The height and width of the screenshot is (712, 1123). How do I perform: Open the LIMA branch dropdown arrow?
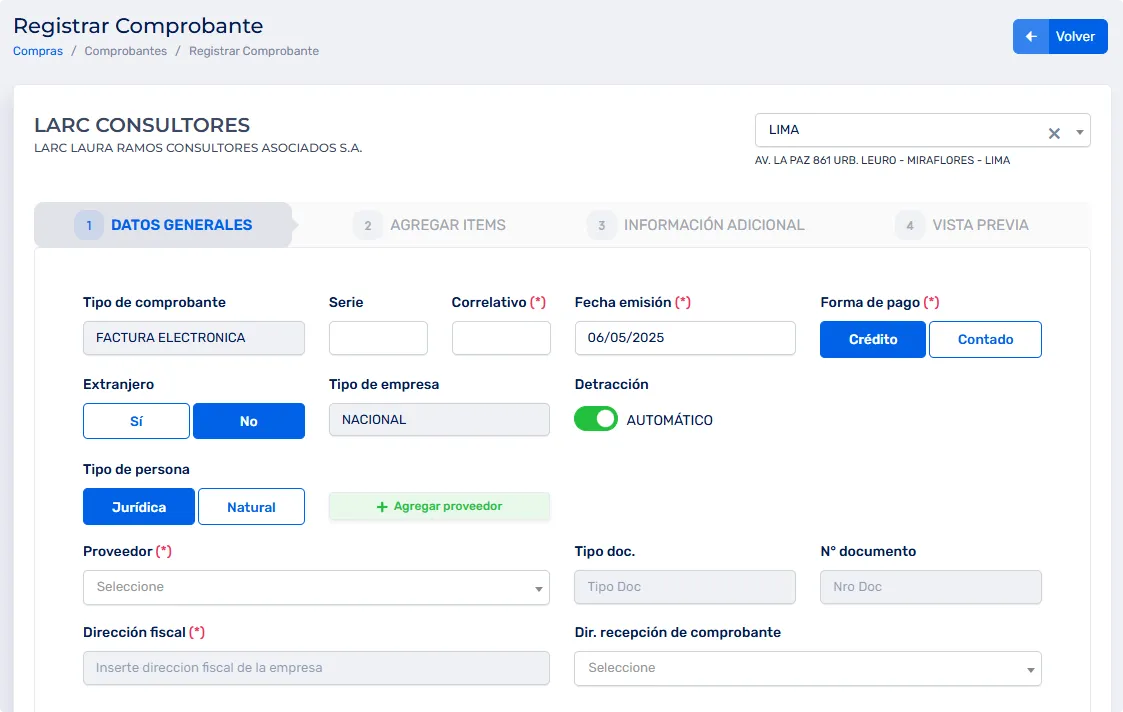(1079, 131)
